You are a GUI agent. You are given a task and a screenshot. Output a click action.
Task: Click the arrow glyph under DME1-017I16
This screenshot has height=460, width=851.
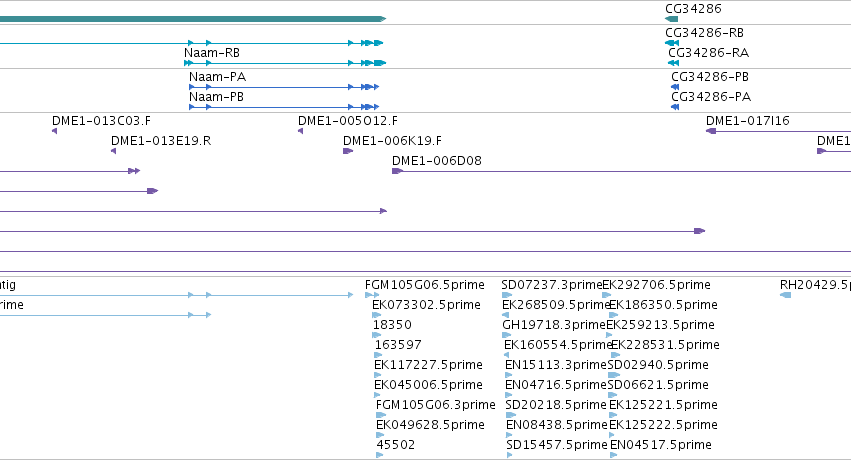click(x=711, y=131)
